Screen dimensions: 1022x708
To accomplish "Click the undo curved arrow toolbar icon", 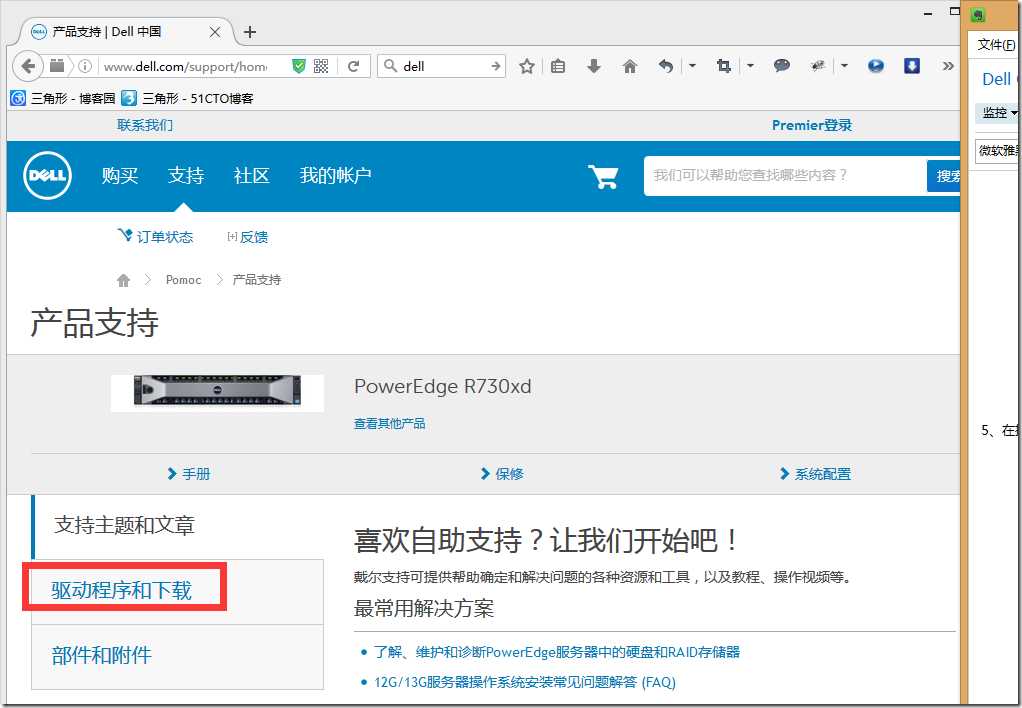I will [665, 66].
